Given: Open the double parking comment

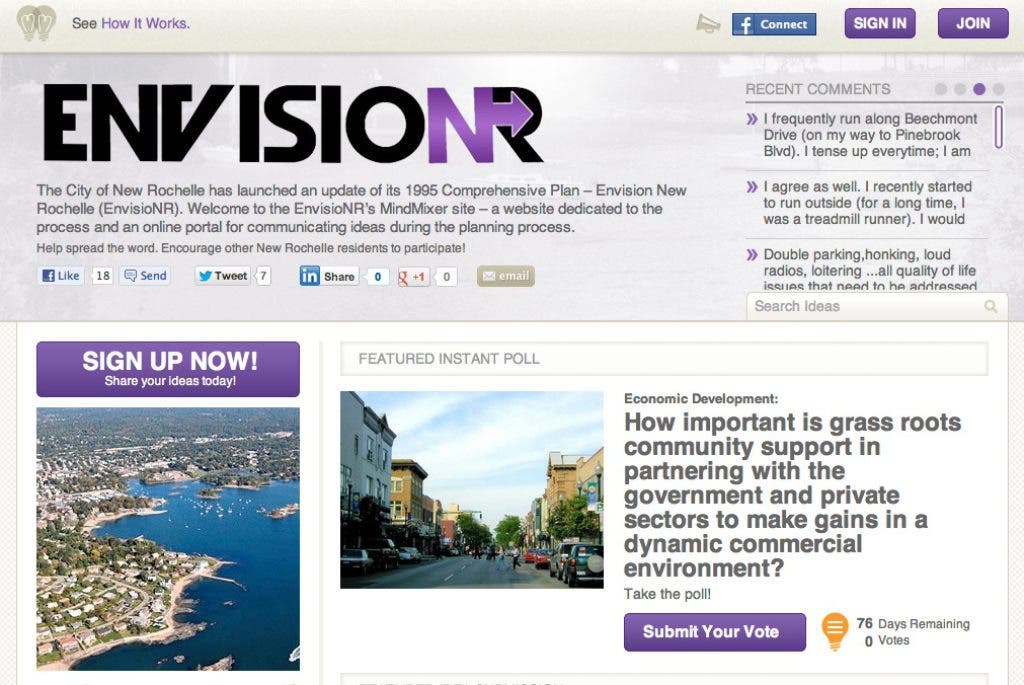Looking at the screenshot, I should click(x=868, y=270).
